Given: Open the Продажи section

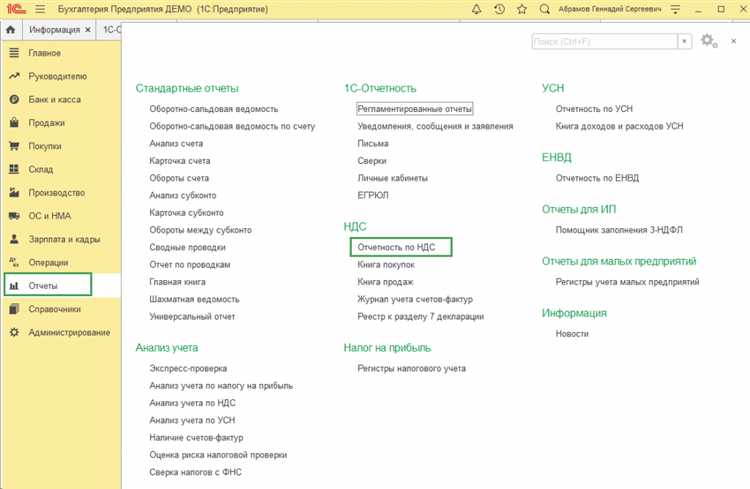Looking at the screenshot, I should (x=46, y=123).
